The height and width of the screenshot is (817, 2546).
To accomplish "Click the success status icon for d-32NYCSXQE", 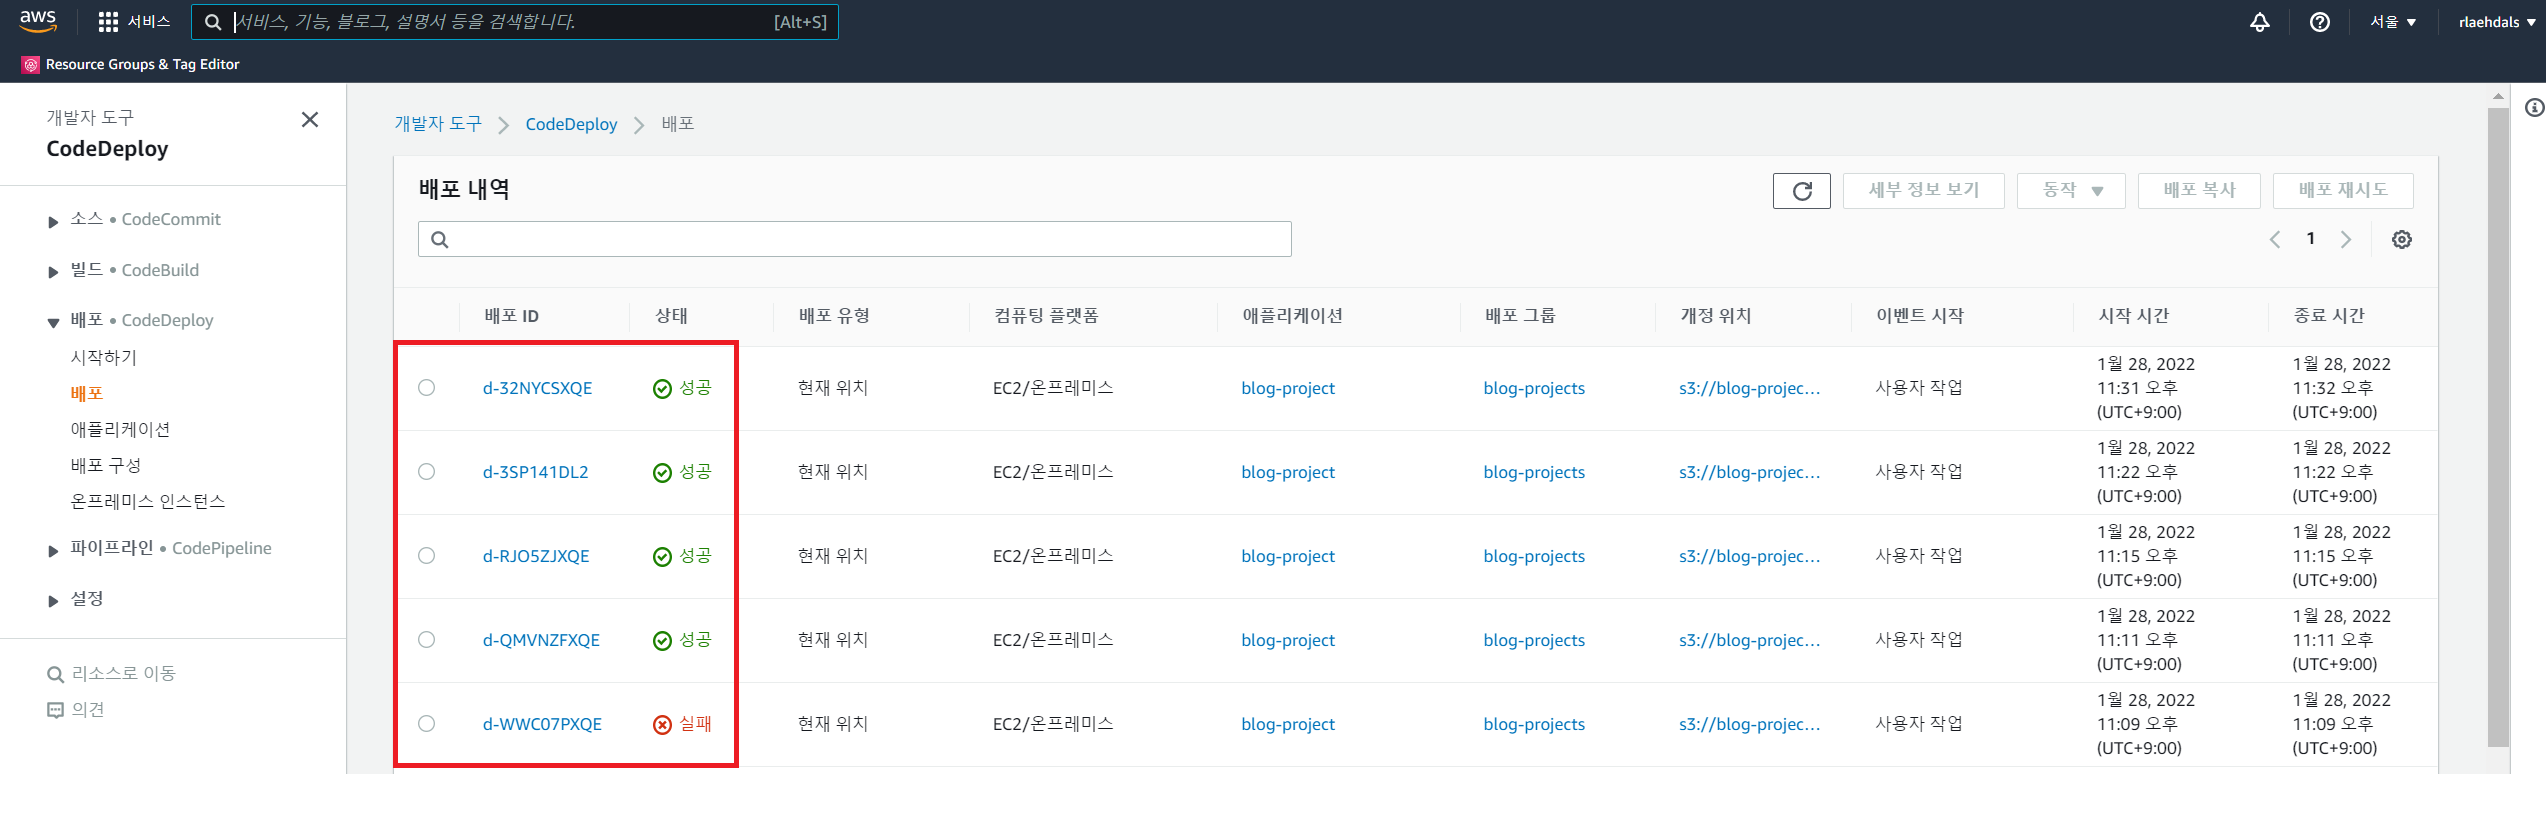I will (662, 389).
